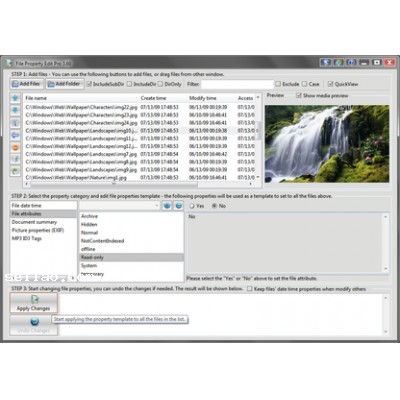
Task: Click the scroll-down arrow of the value pane
Action: pyautogui.click(x=386, y=268)
